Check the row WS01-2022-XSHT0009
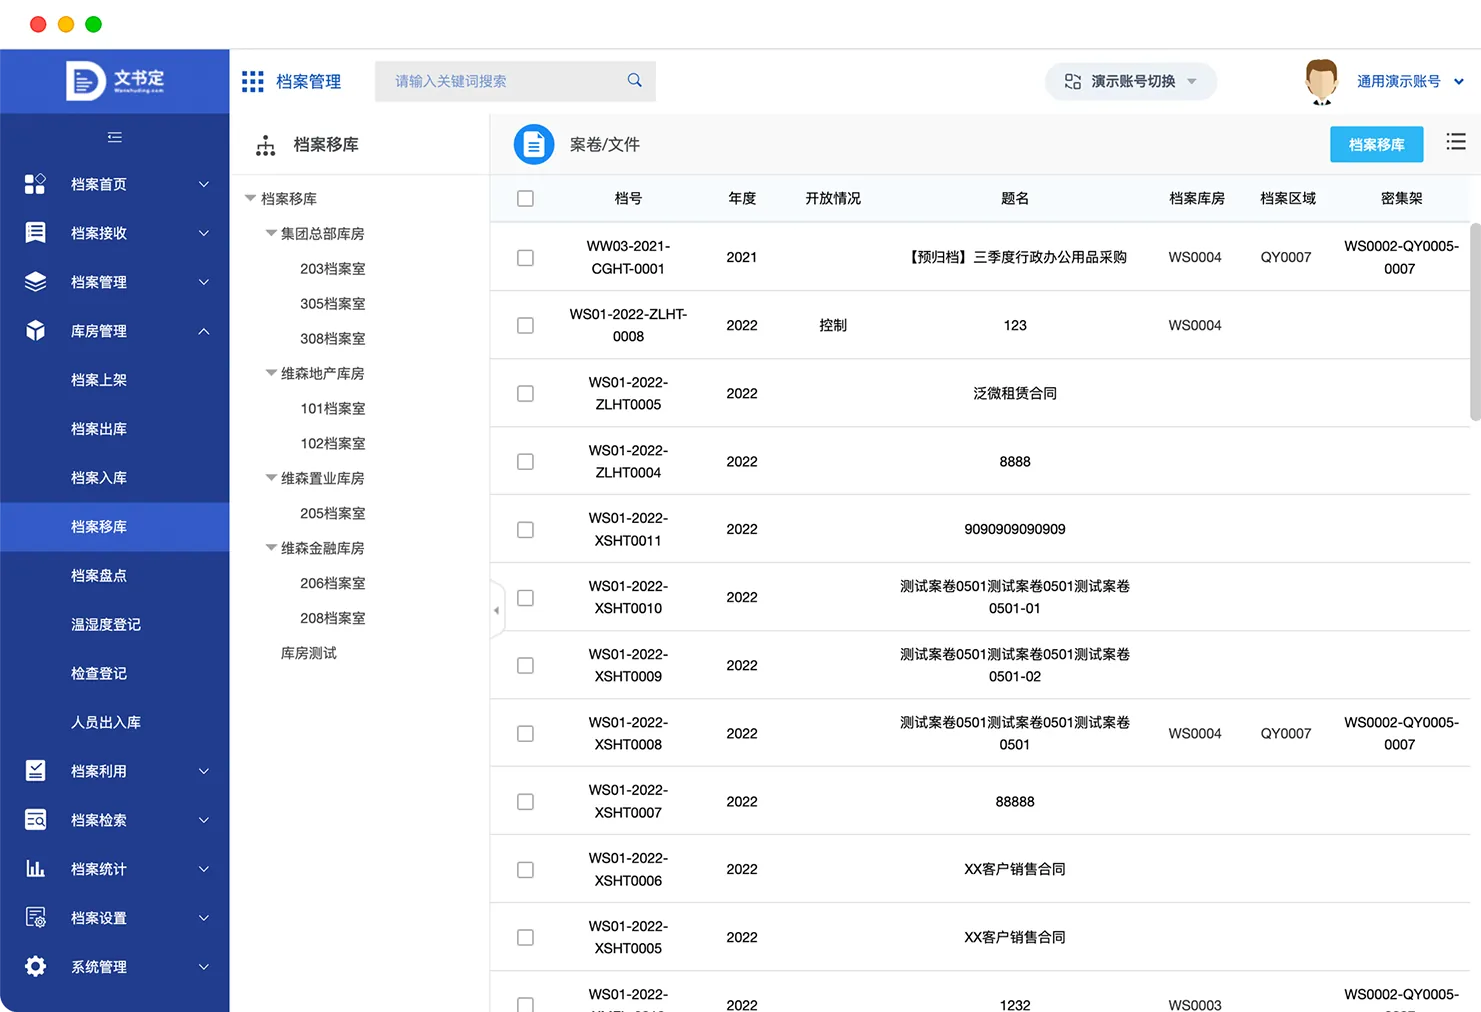 click(525, 666)
